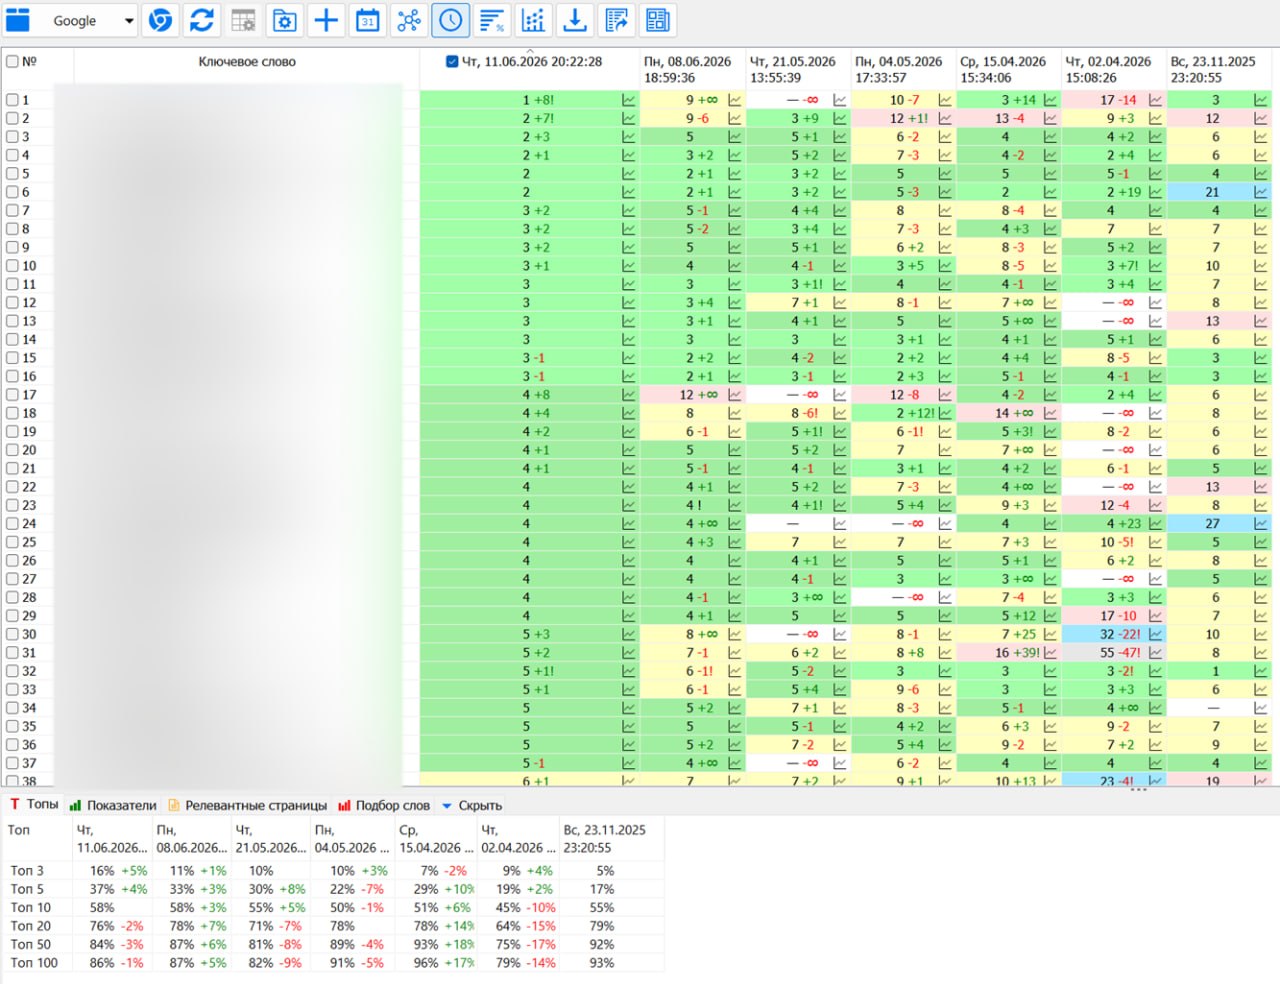
Task: Select the clock history icon
Action: pyautogui.click(x=451, y=20)
